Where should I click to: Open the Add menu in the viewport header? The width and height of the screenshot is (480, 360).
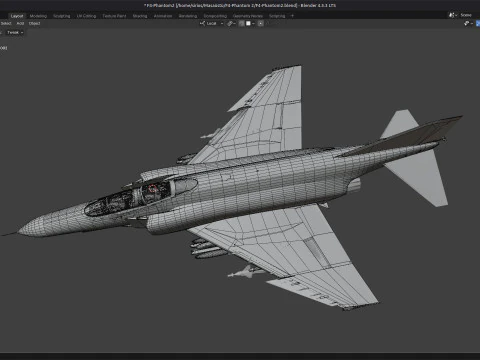[x=20, y=23]
